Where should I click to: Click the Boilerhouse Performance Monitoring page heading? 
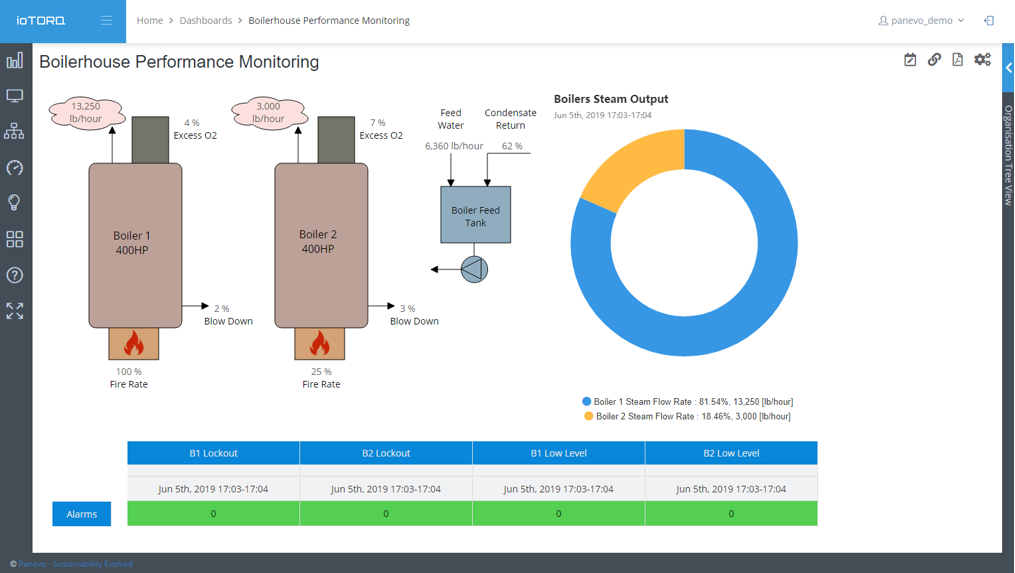[x=179, y=62]
